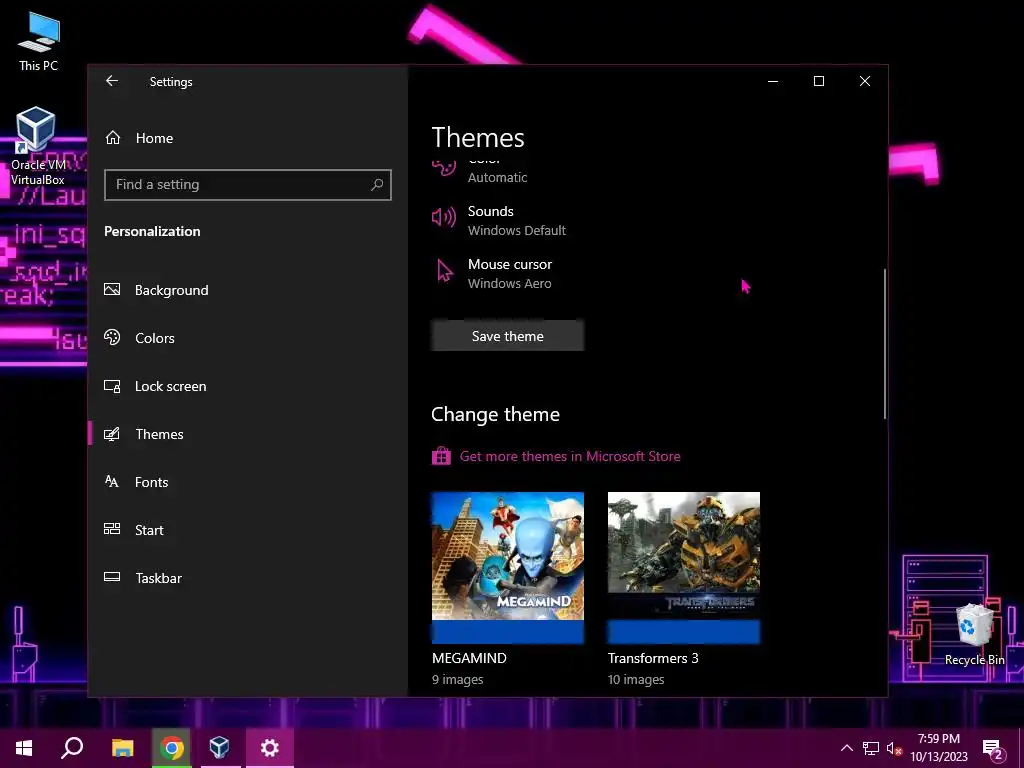Click the Settings gear on the taskbar
1024x768 pixels.
270,748
